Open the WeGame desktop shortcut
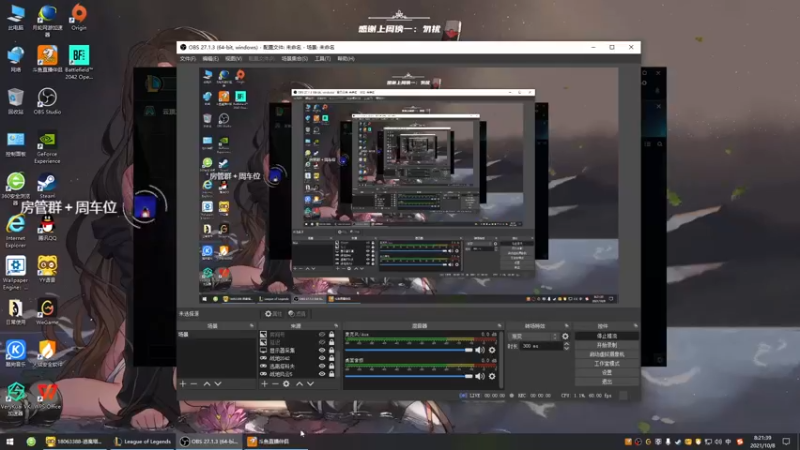This screenshot has width=800, height=450. click(x=47, y=311)
